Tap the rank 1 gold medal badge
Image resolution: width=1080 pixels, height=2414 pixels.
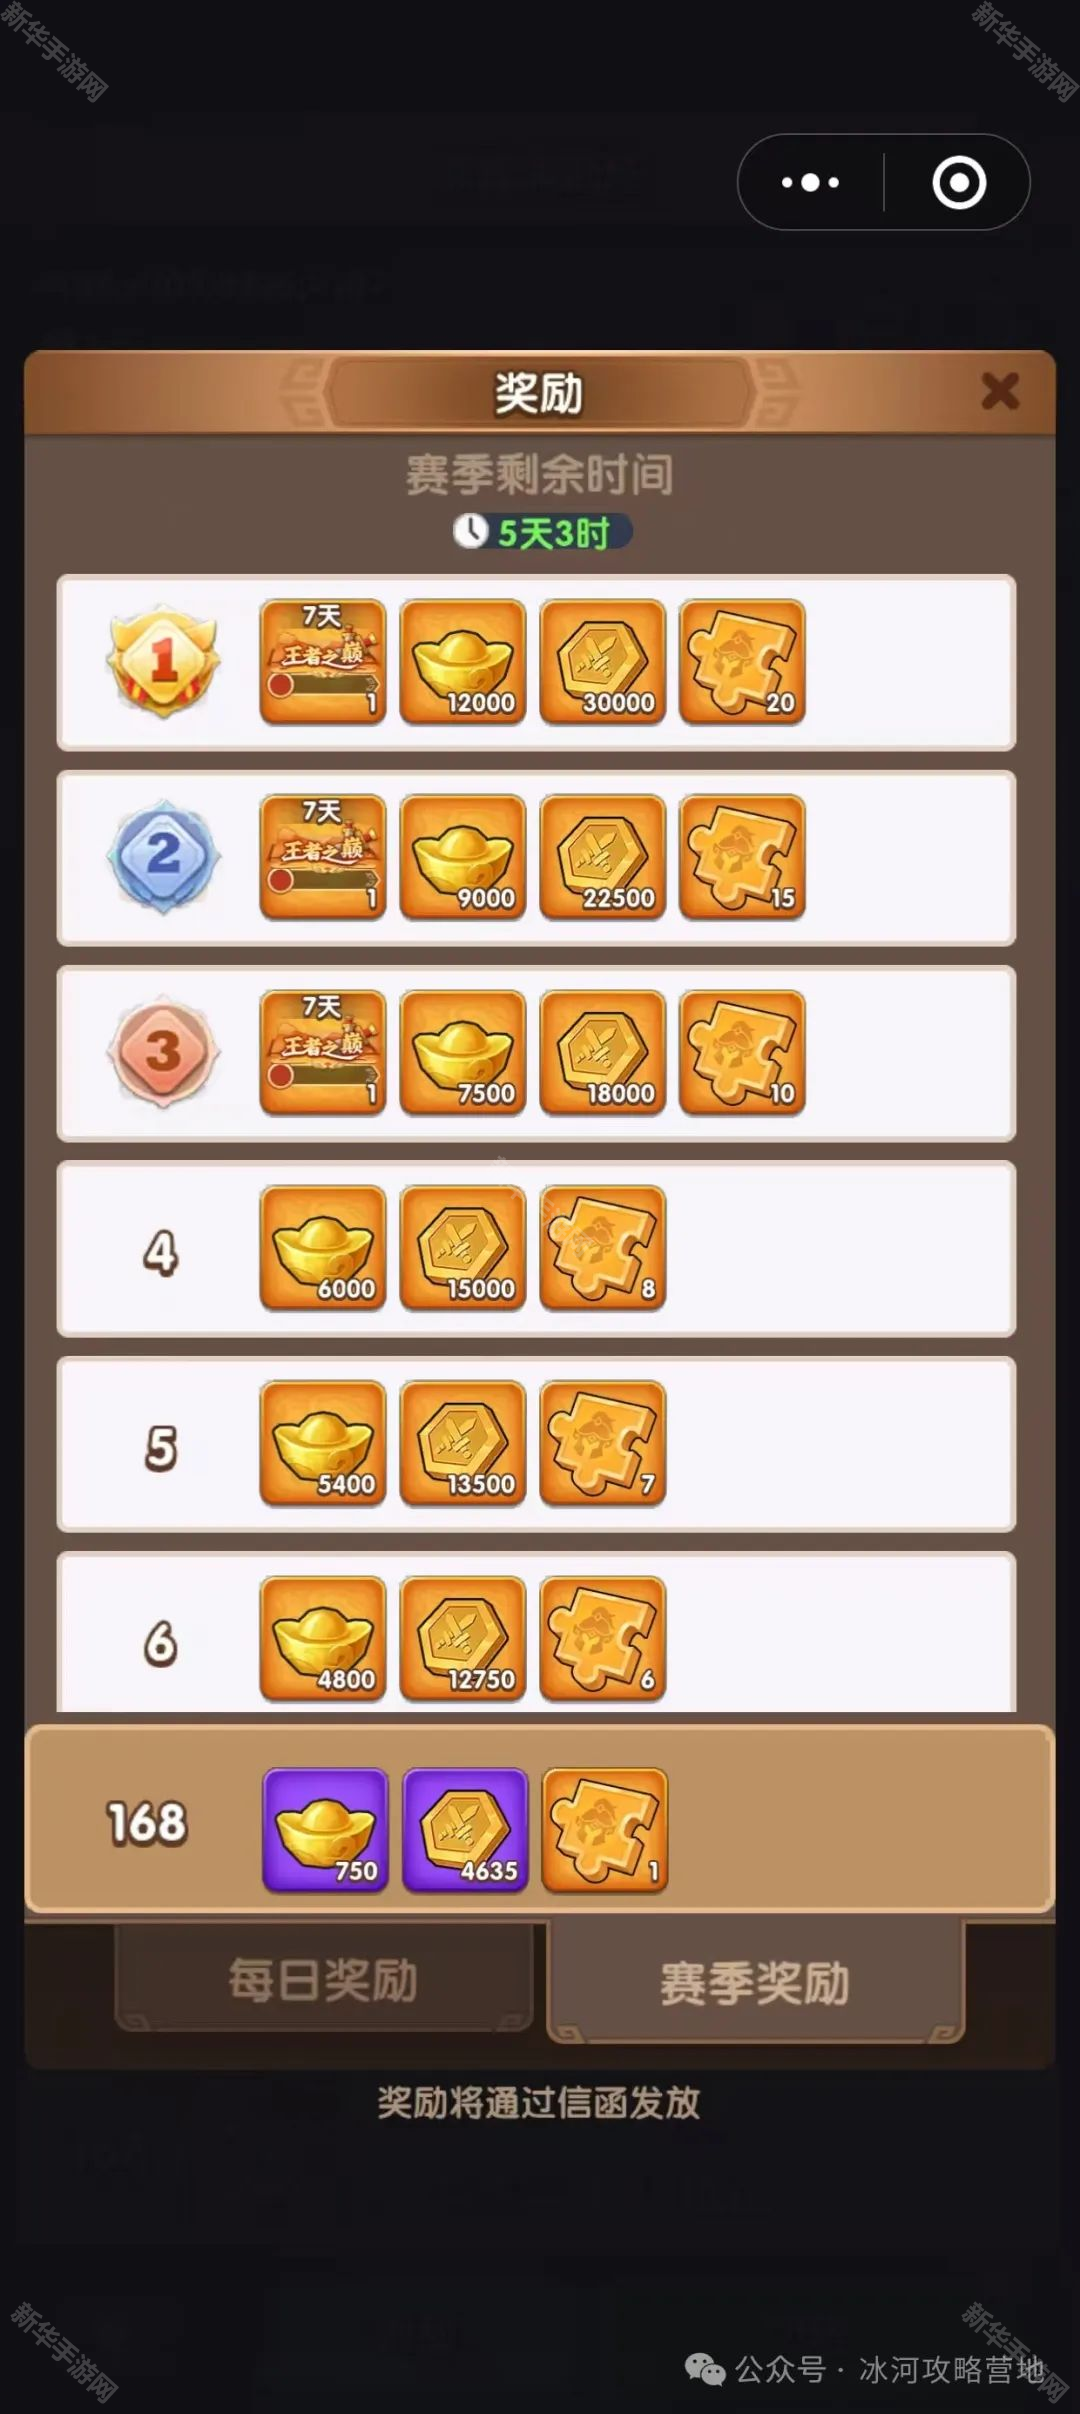pos(163,661)
